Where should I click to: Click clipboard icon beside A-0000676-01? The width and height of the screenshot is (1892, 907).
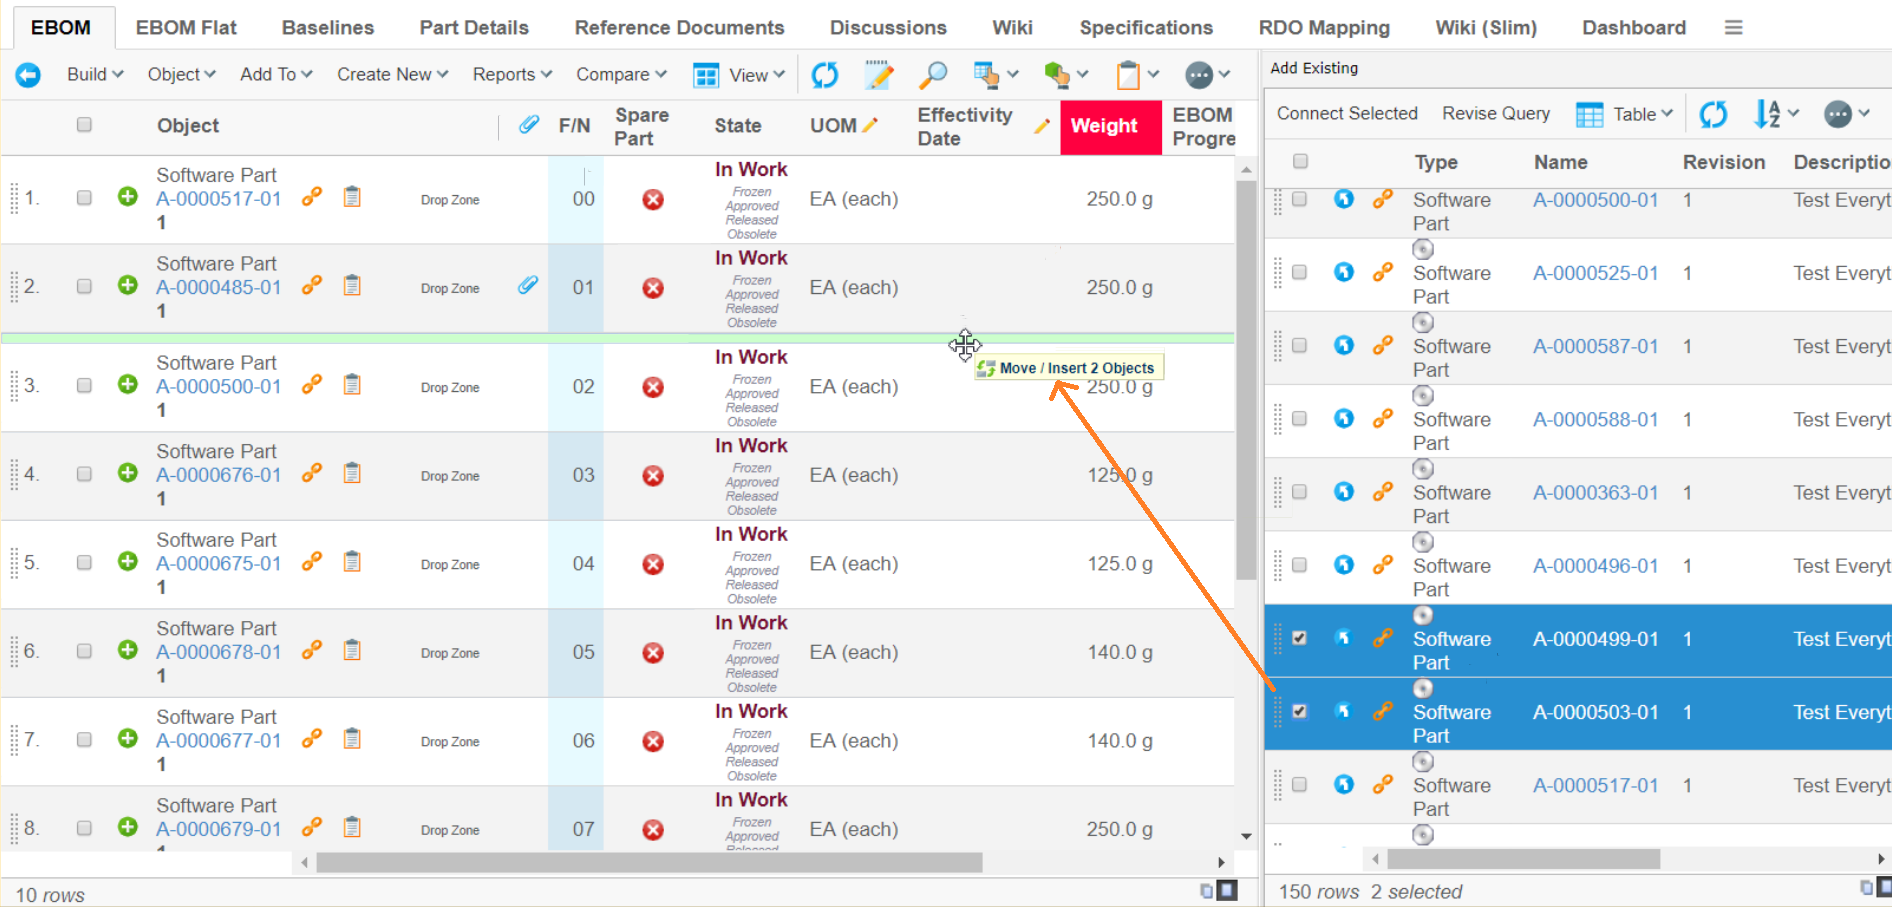352,473
